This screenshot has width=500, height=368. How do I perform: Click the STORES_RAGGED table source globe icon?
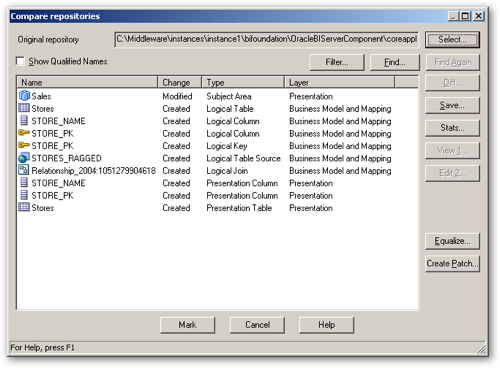coord(24,158)
